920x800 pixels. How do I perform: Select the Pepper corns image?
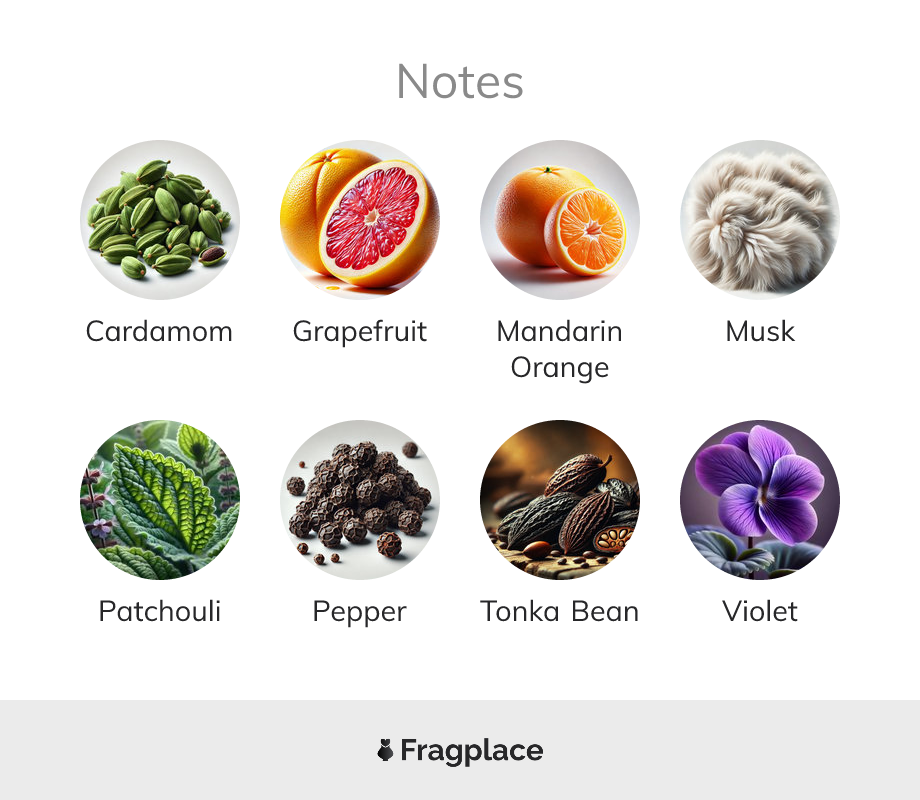[x=360, y=499]
